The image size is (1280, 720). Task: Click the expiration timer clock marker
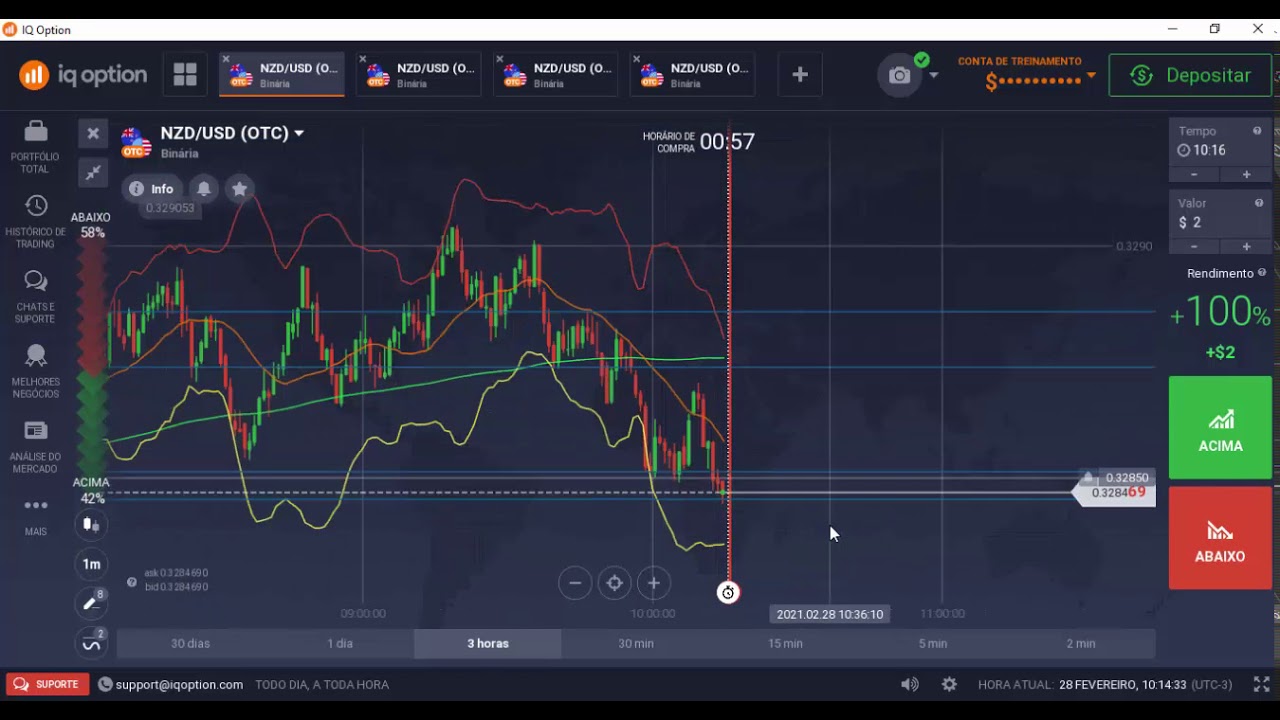[x=728, y=593]
